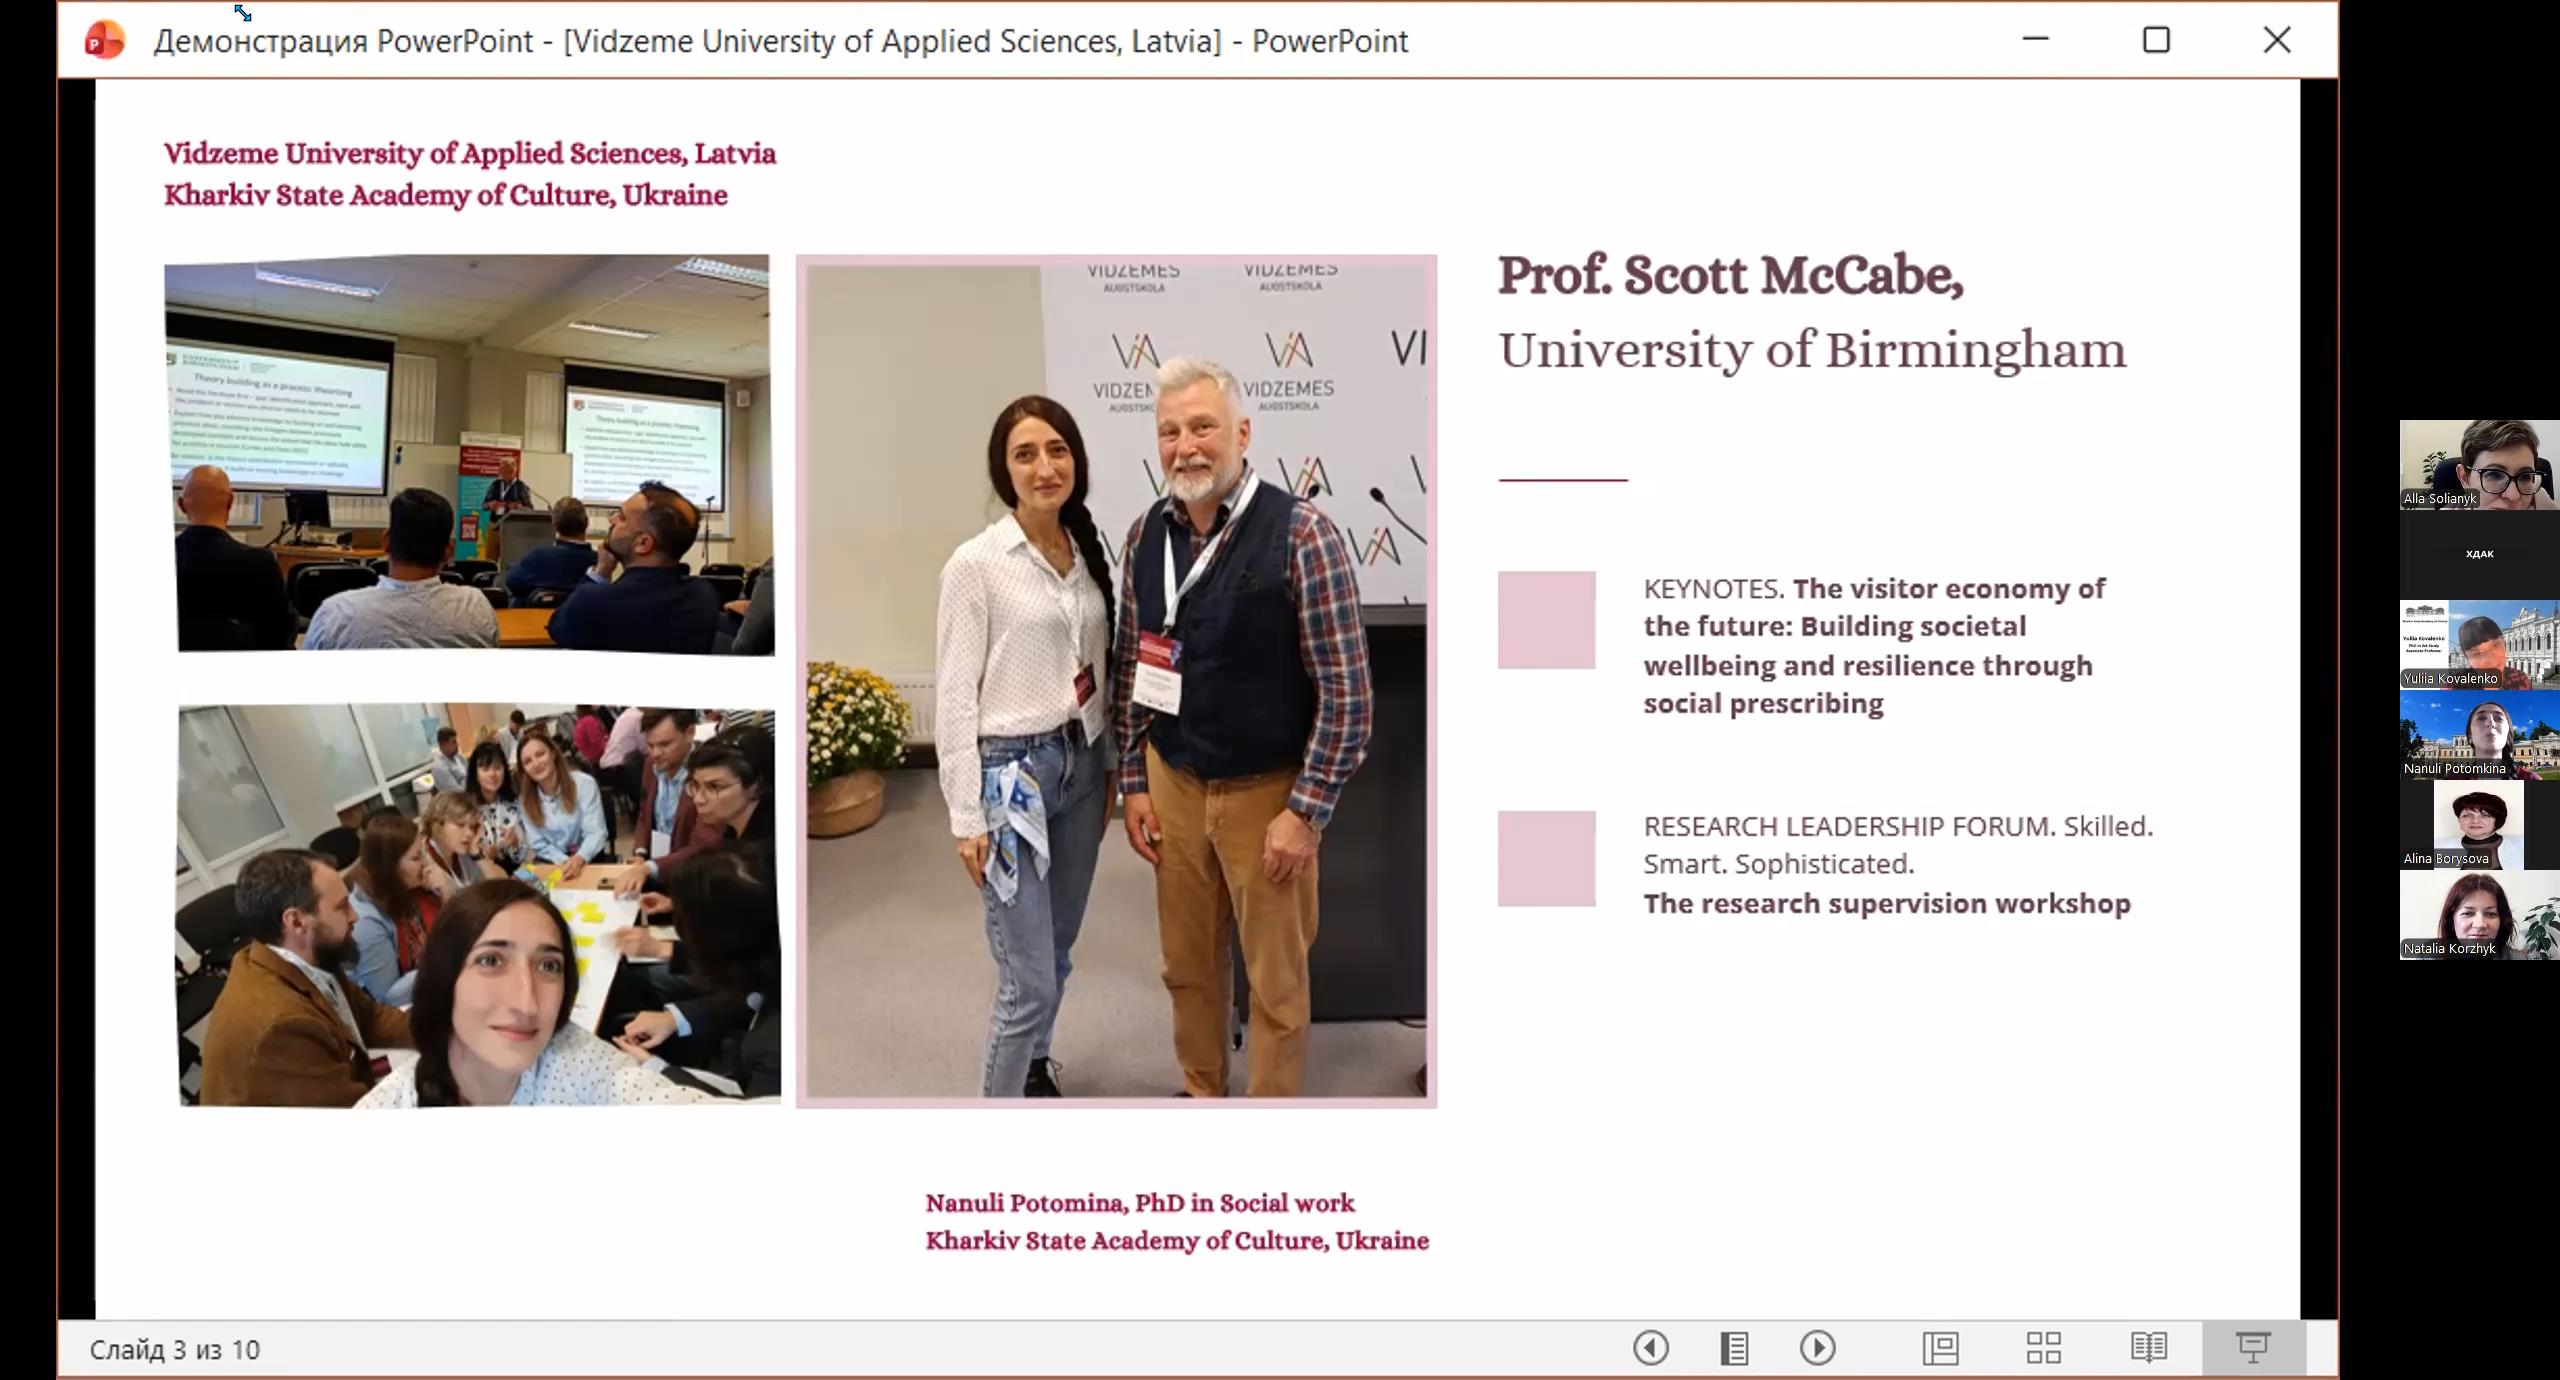Select the ХДАК participant tile
2560x1380 pixels.
click(2478, 554)
